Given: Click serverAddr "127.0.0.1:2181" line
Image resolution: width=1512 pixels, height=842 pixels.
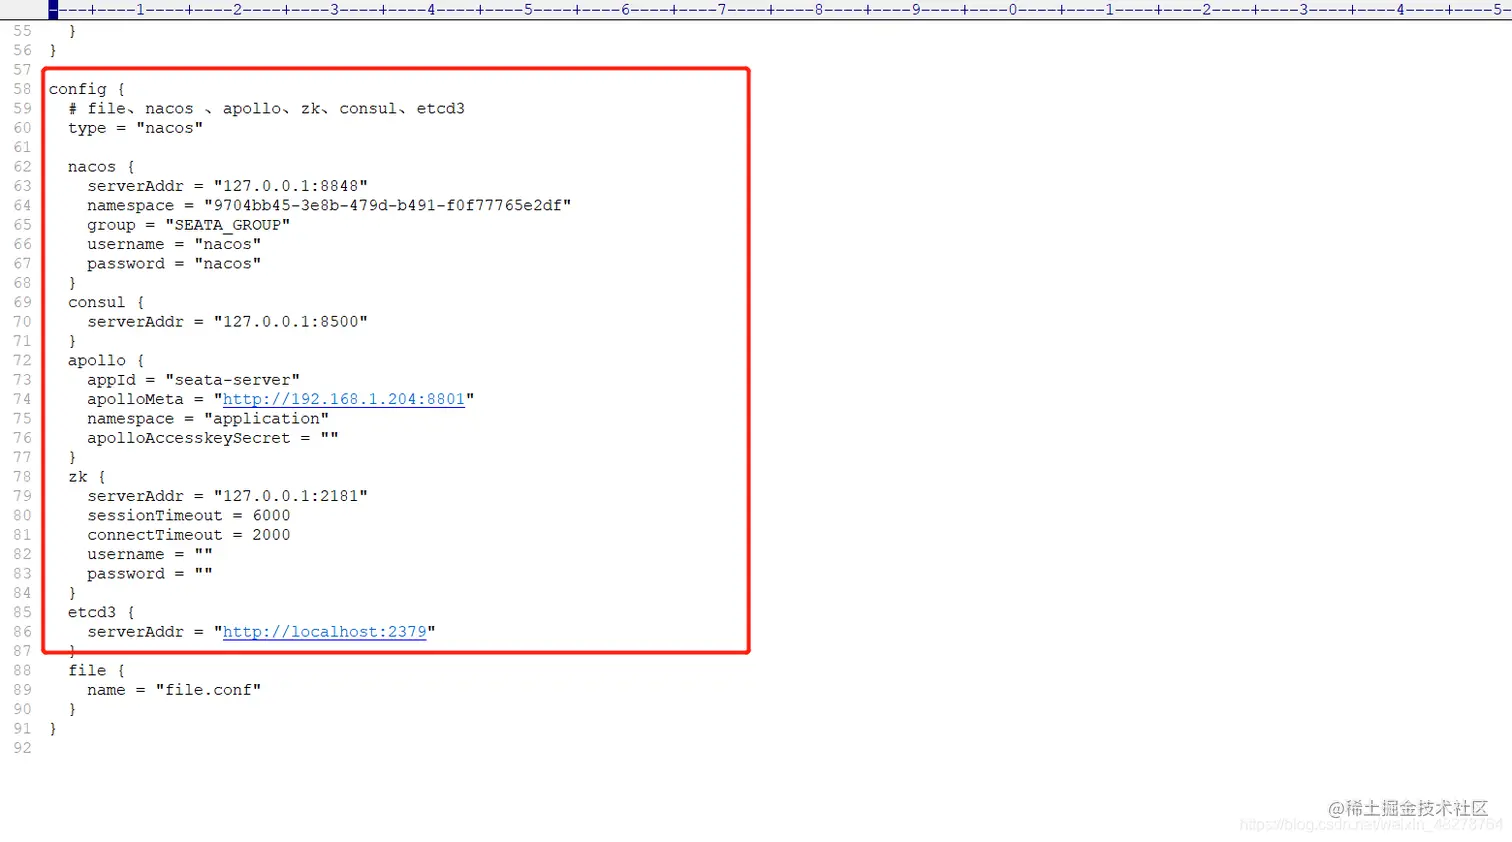Looking at the screenshot, I should [x=227, y=496].
